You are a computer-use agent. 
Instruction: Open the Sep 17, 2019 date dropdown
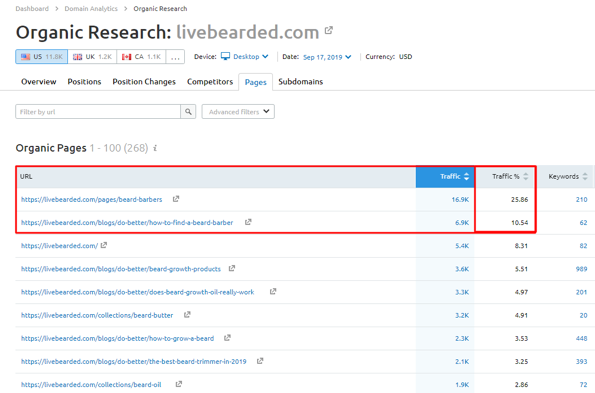coord(327,57)
